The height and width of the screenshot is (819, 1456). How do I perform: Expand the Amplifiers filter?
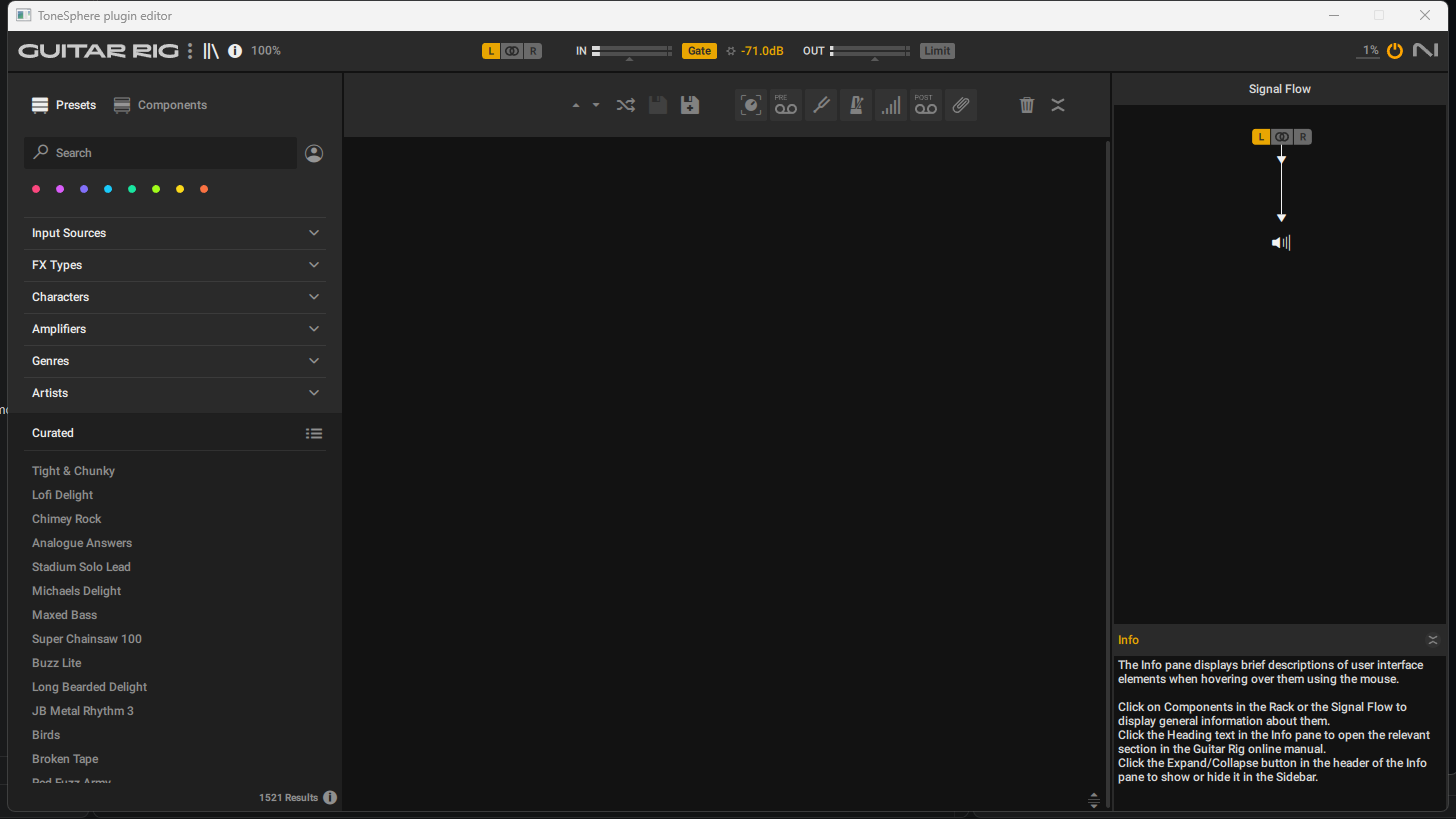click(x=175, y=329)
